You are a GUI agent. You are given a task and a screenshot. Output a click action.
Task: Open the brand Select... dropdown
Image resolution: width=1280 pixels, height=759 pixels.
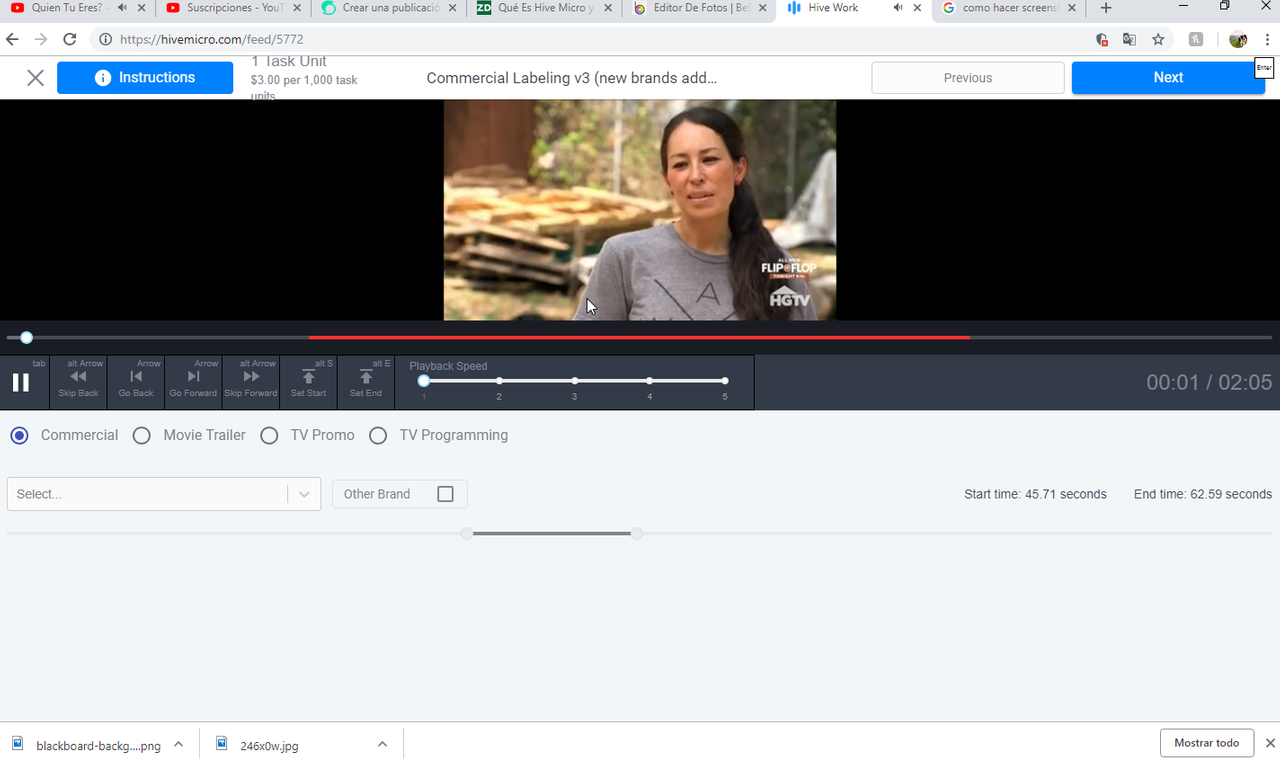click(x=164, y=494)
